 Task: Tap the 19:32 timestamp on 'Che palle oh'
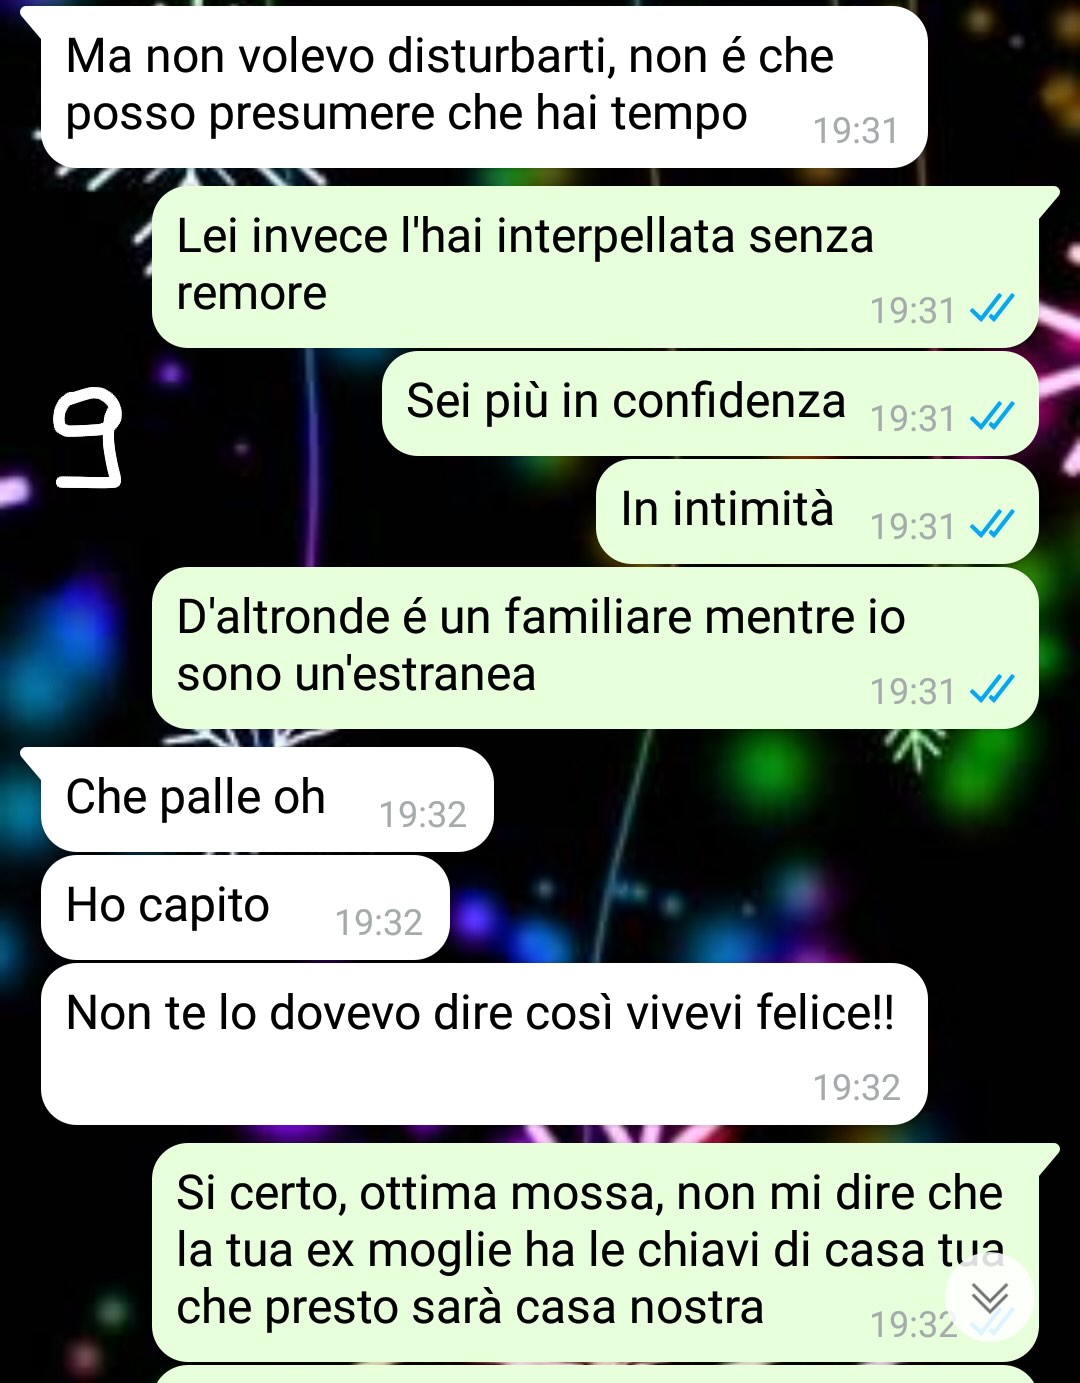(x=422, y=815)
